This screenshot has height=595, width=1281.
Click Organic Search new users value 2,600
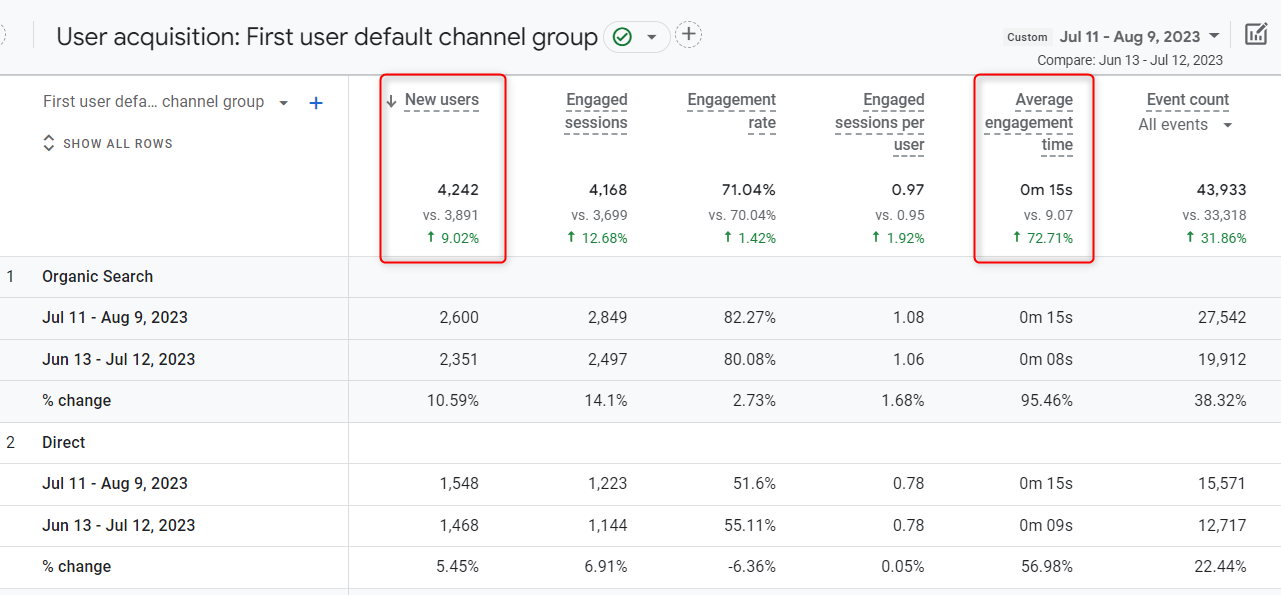(x=459, y=318)
